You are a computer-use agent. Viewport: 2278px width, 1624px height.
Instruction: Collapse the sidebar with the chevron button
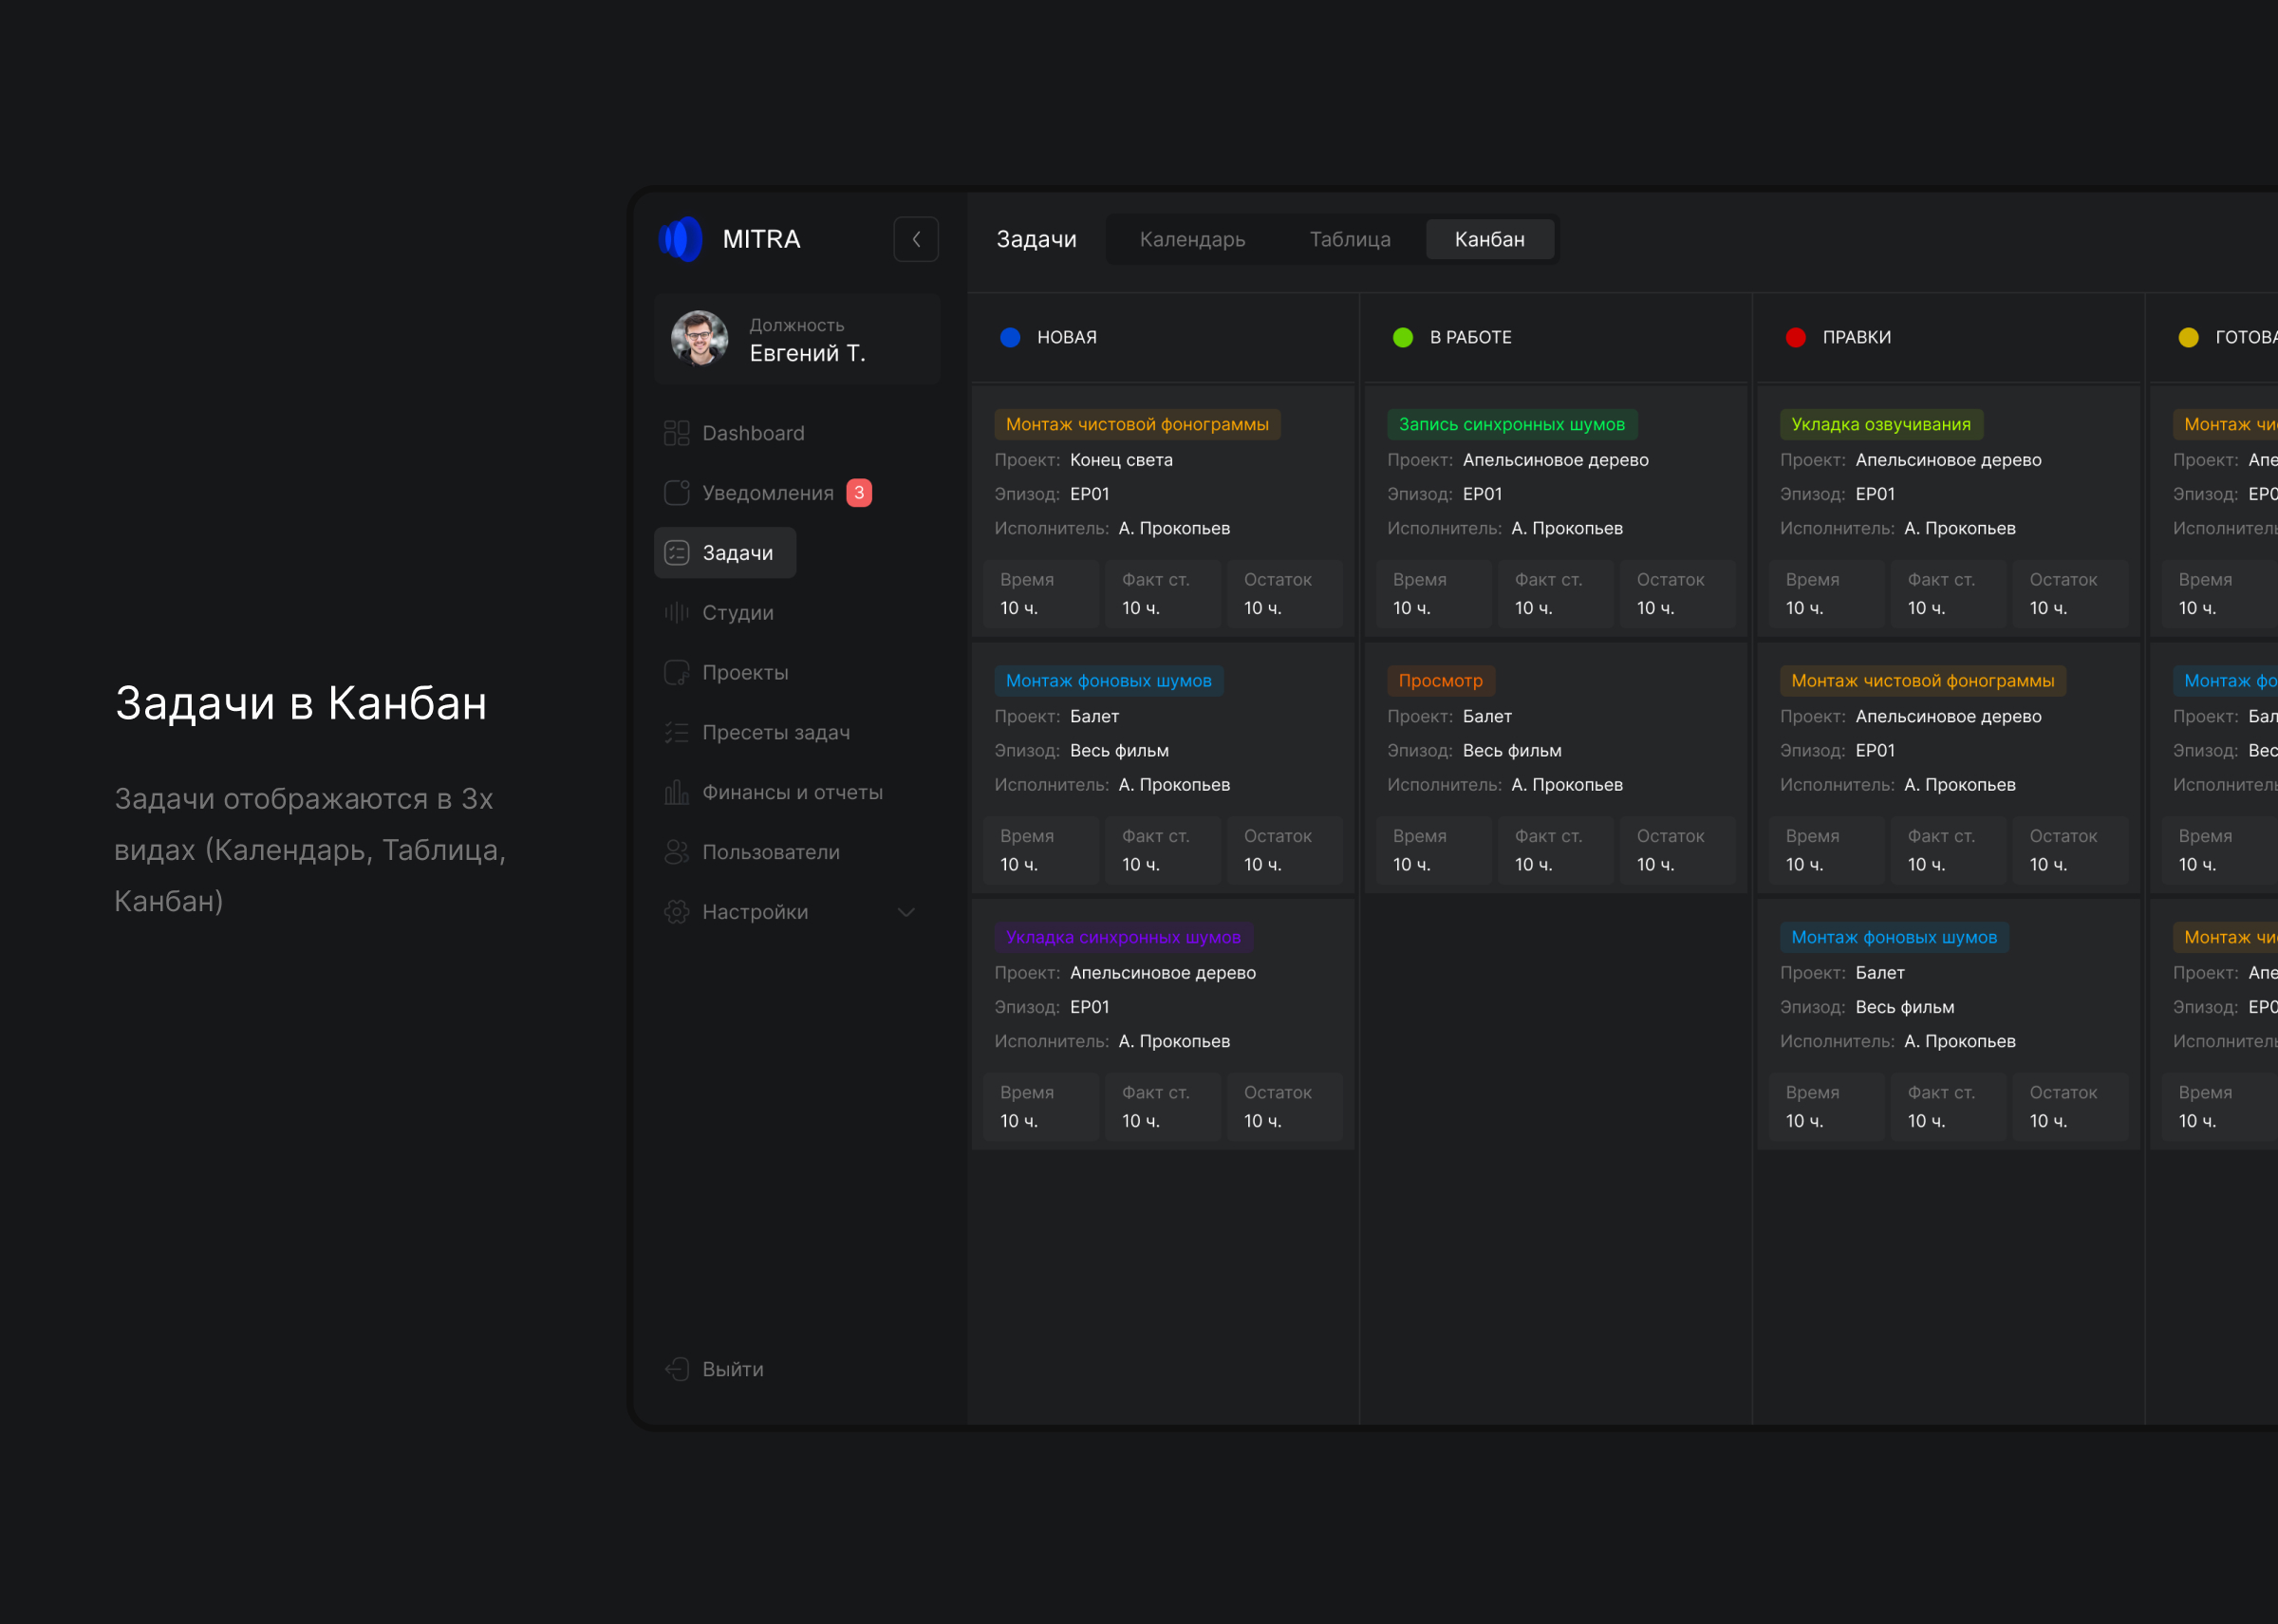(x=916, y=239)
